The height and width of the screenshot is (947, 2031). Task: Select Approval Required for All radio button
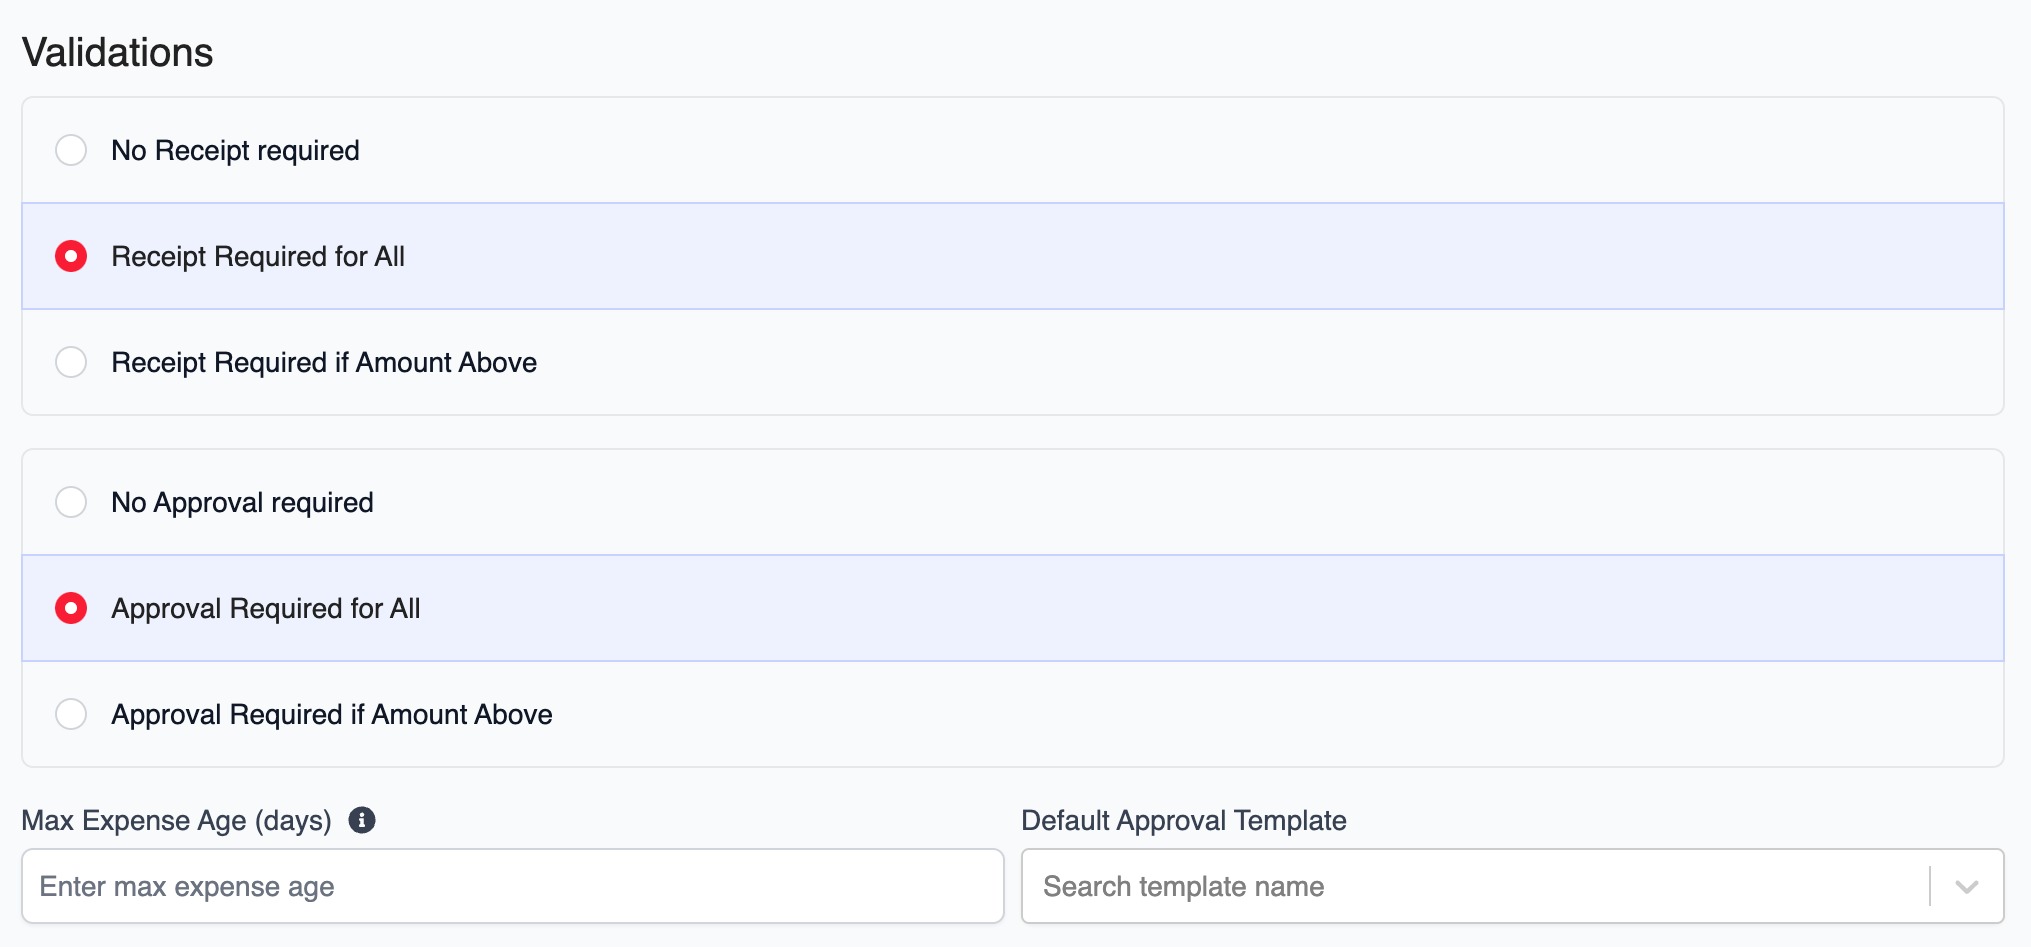pos(71,608)
